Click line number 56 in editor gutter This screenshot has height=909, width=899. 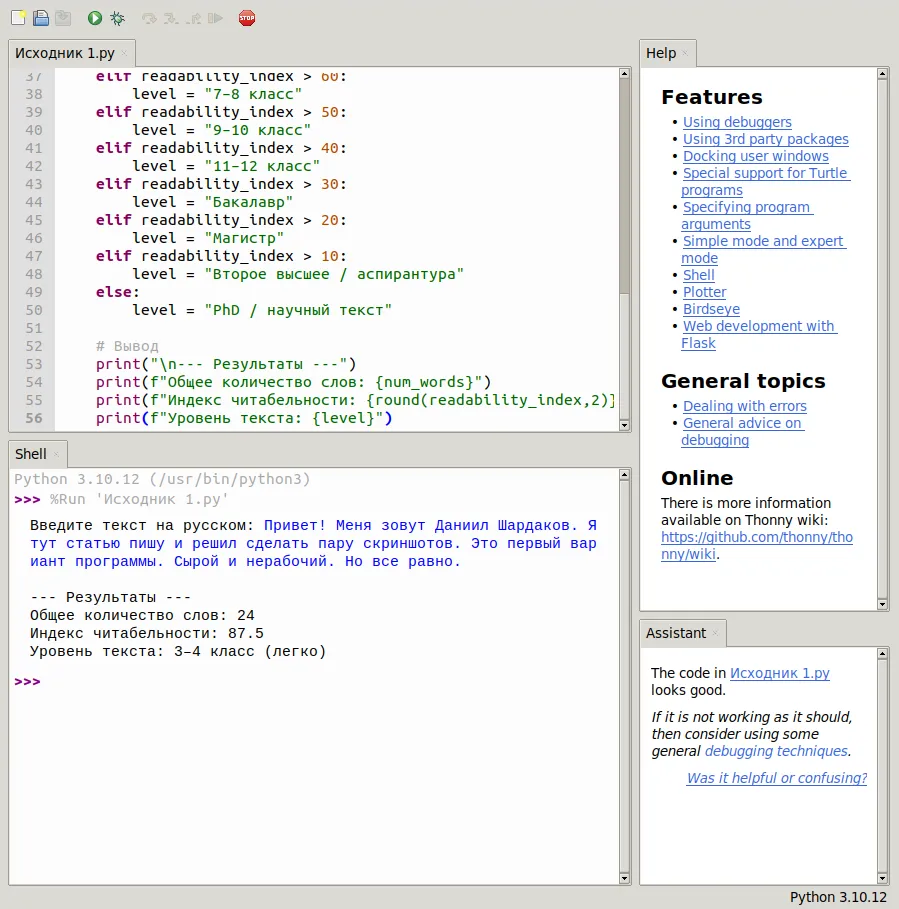point(34,418)
